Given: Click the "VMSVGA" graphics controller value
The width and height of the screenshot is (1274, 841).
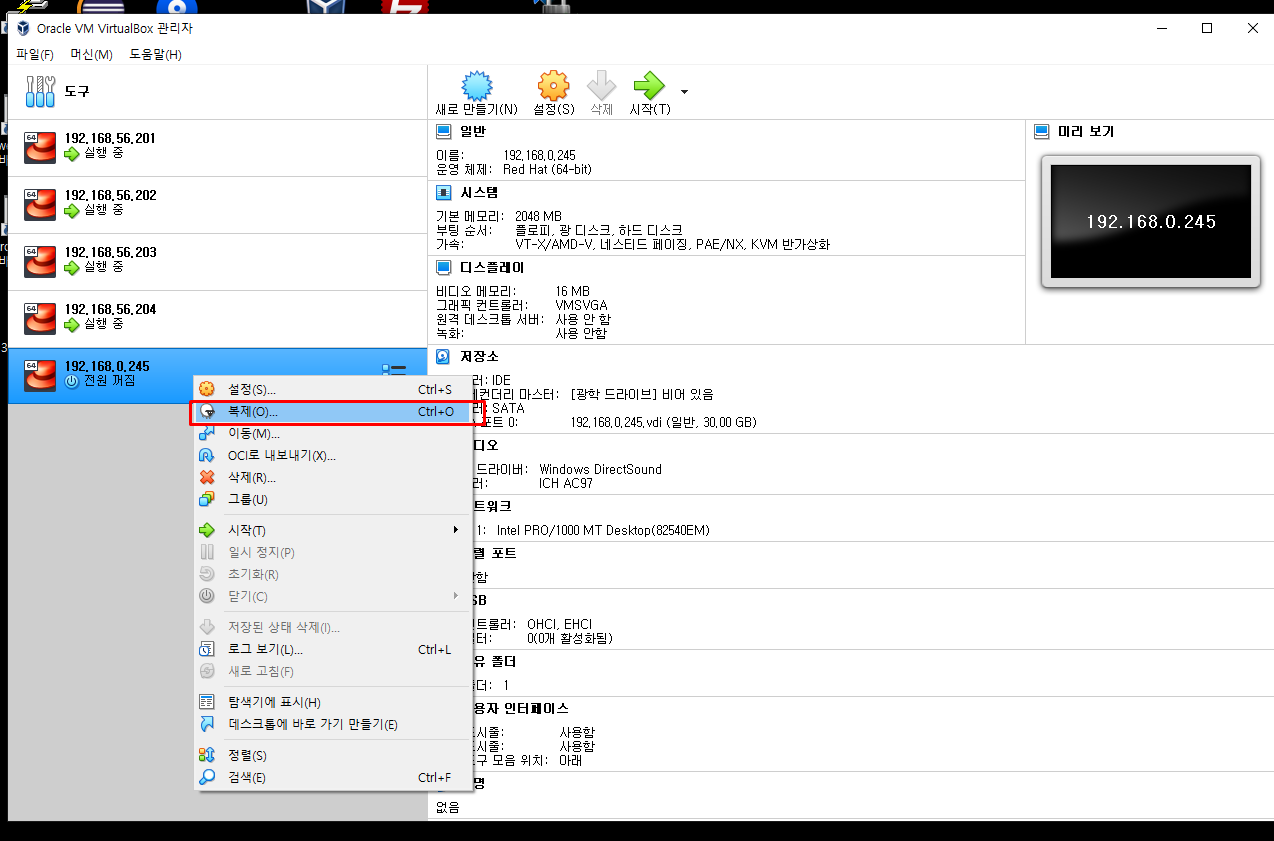Looking at the screenshot, I should tap(581, 305).
